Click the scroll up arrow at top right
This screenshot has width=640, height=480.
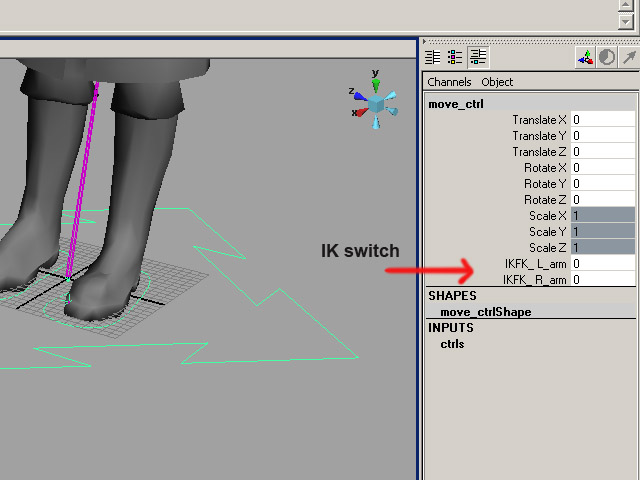[x=625, y=5]
